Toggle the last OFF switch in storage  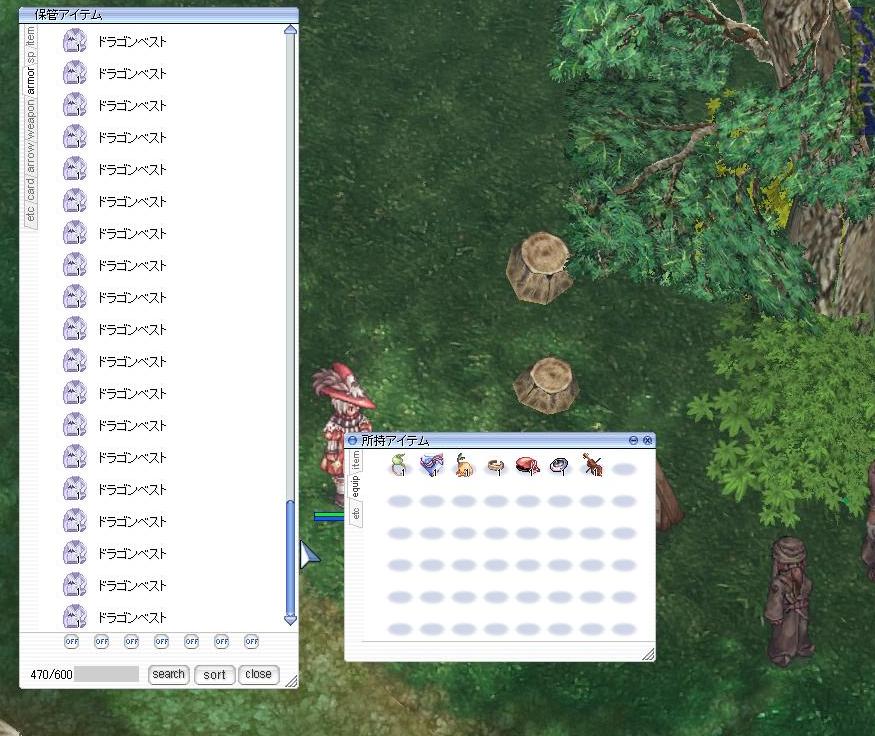pos(252,642)
